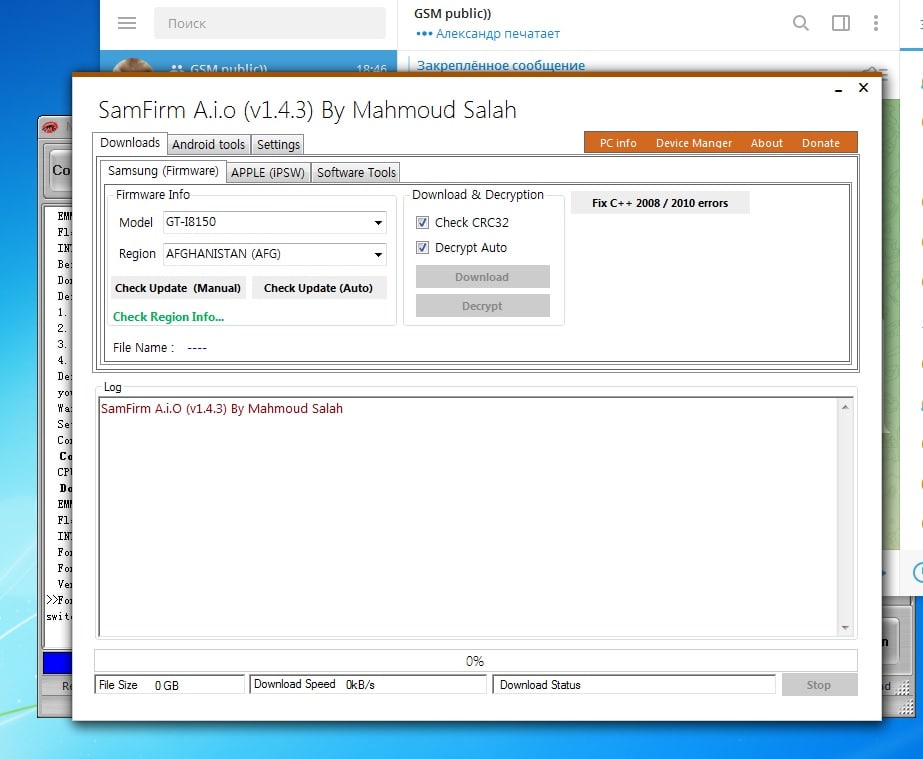Click log scrollbar down arrow
923x759 pixels.
click(845, 628)
